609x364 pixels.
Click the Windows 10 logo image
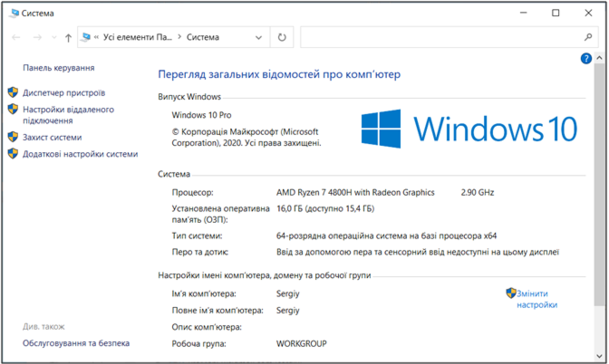point(469,129)
